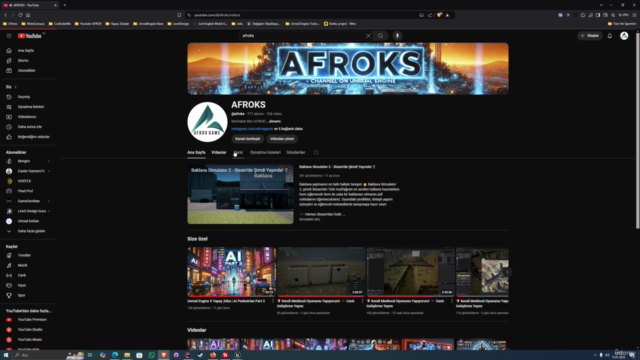Click the YouTube logo
Image resolution: width=640 pixels, height=360 pixels.
point(29,36)
